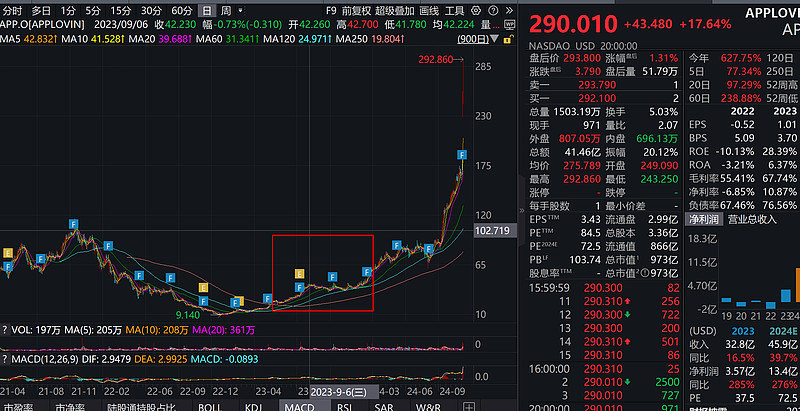Screen dimensions: 800x411
Task: Open the help question mark icon in toolbar
Action: point(492,10)
